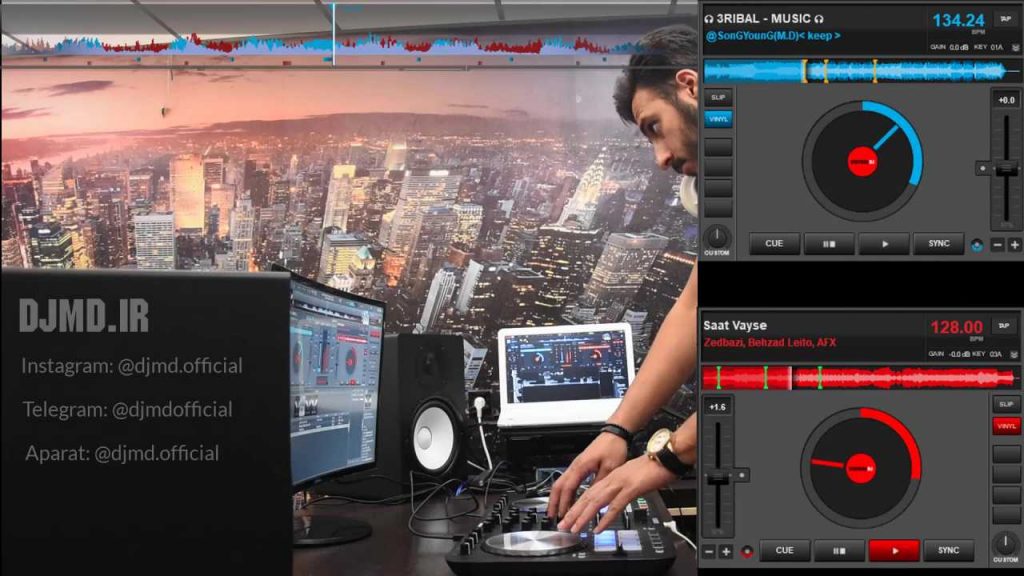1024x576 pixels.
Task: Click the pause/stutter button on red deck
Action: click(839, 551)
